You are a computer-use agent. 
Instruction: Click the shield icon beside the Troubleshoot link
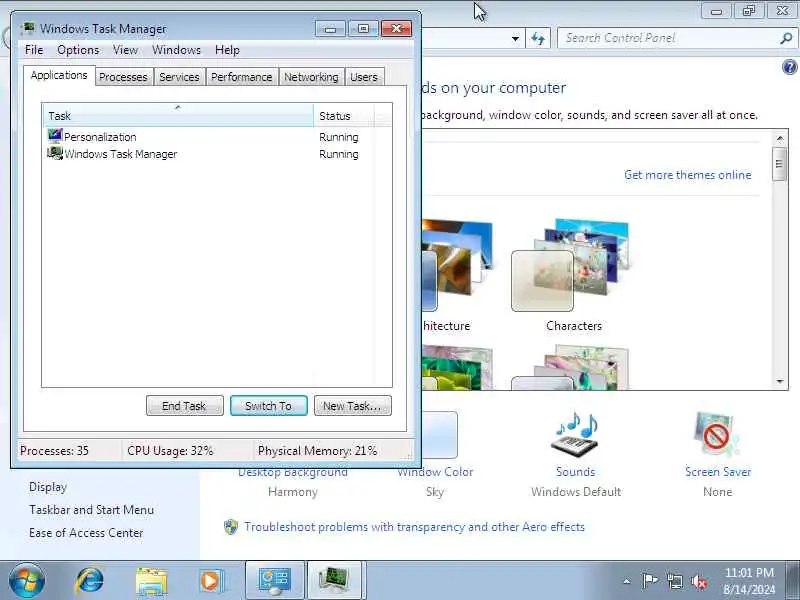tap(231, 527)
